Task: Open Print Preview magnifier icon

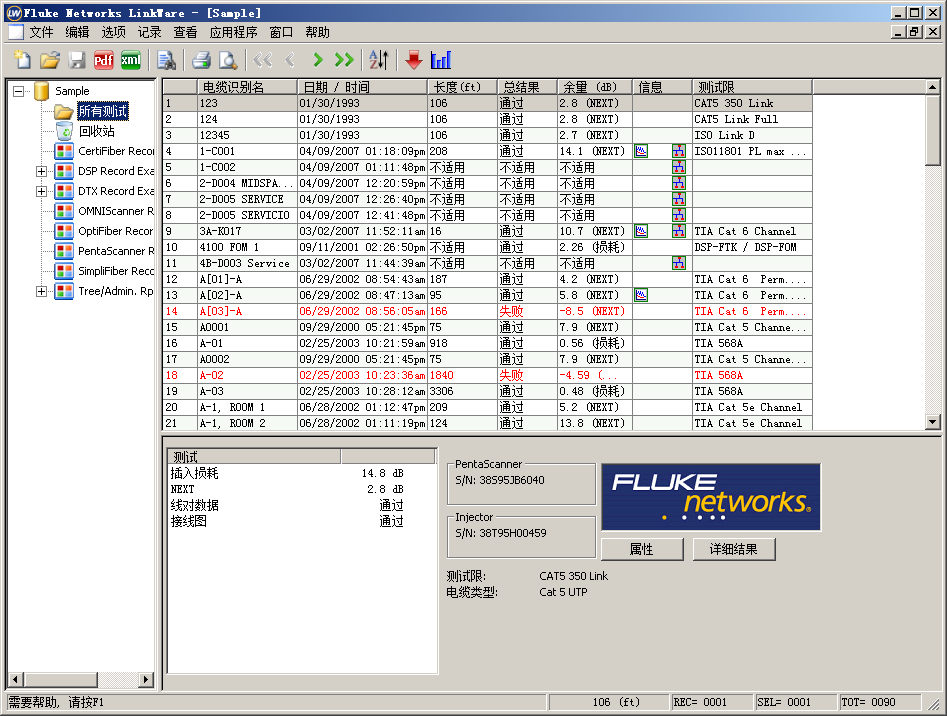Action: (x=228, y=60)
